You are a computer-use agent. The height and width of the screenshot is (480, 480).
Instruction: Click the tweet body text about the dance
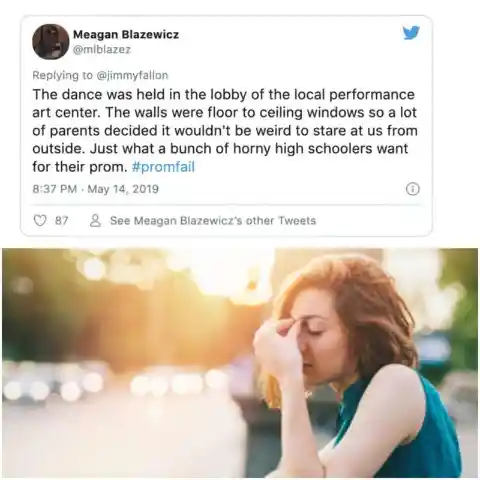225,131
